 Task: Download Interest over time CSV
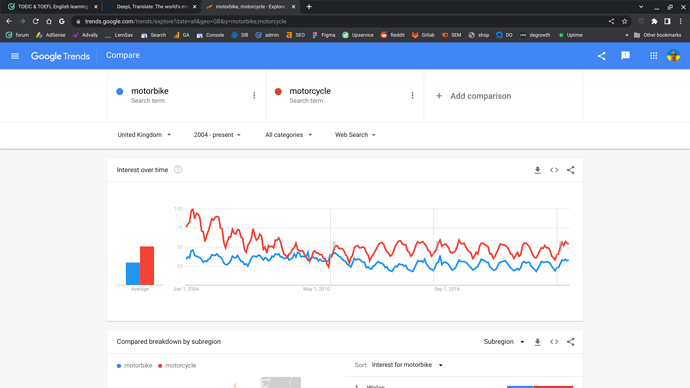click(537, 170)
